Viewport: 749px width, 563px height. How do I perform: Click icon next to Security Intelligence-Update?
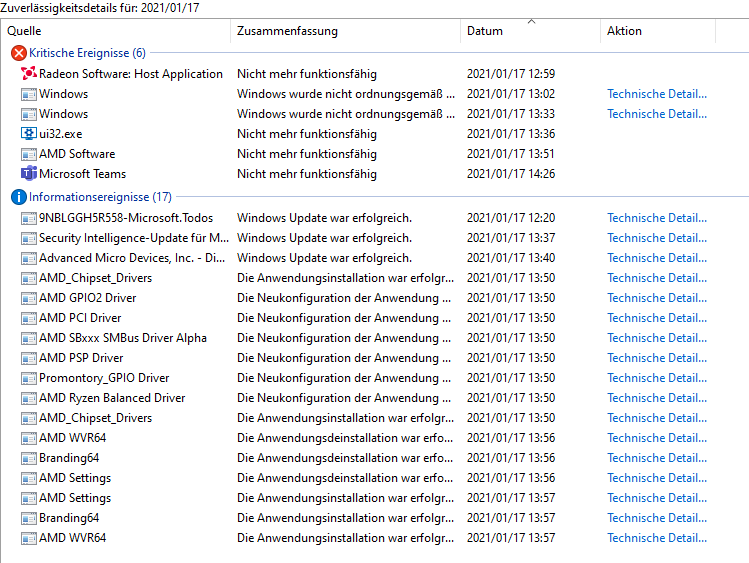(29, 238)
